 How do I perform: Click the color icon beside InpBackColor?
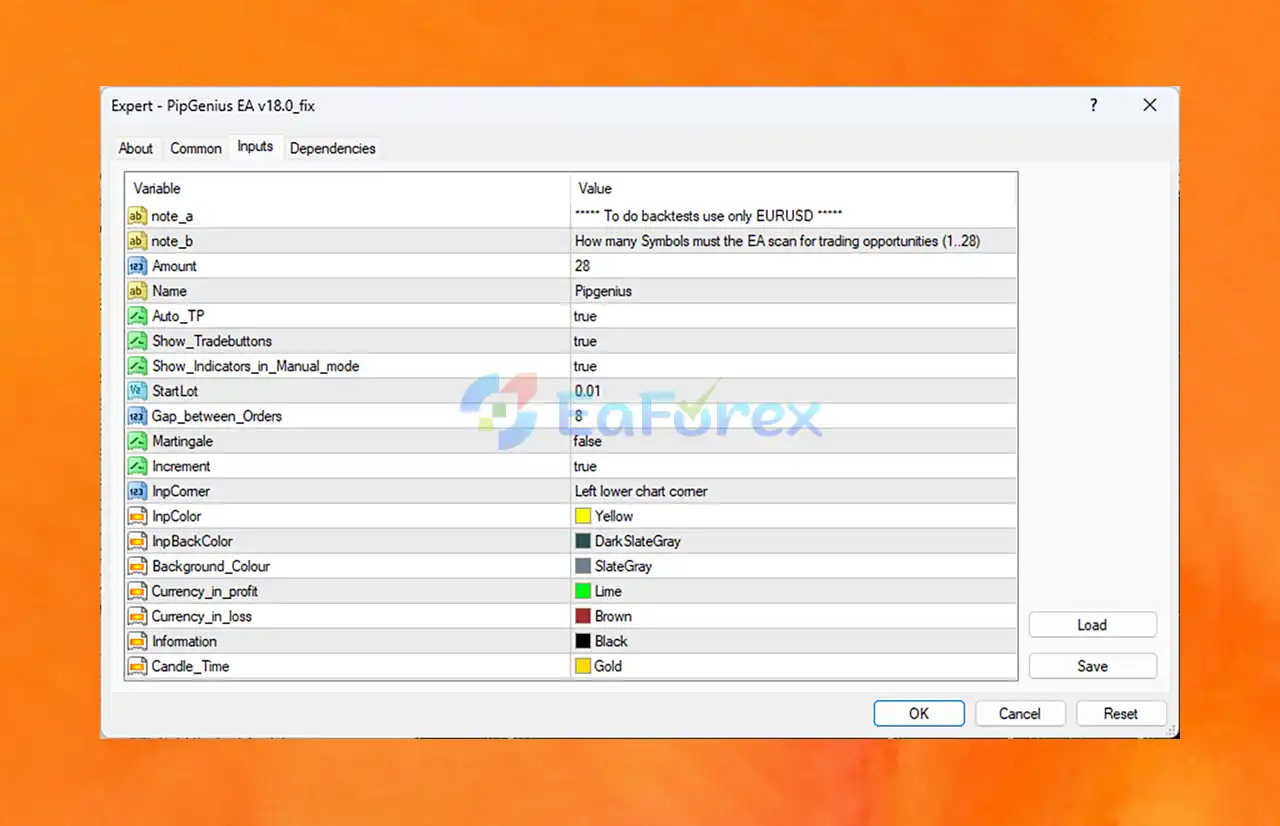click(x=137, y=541)
